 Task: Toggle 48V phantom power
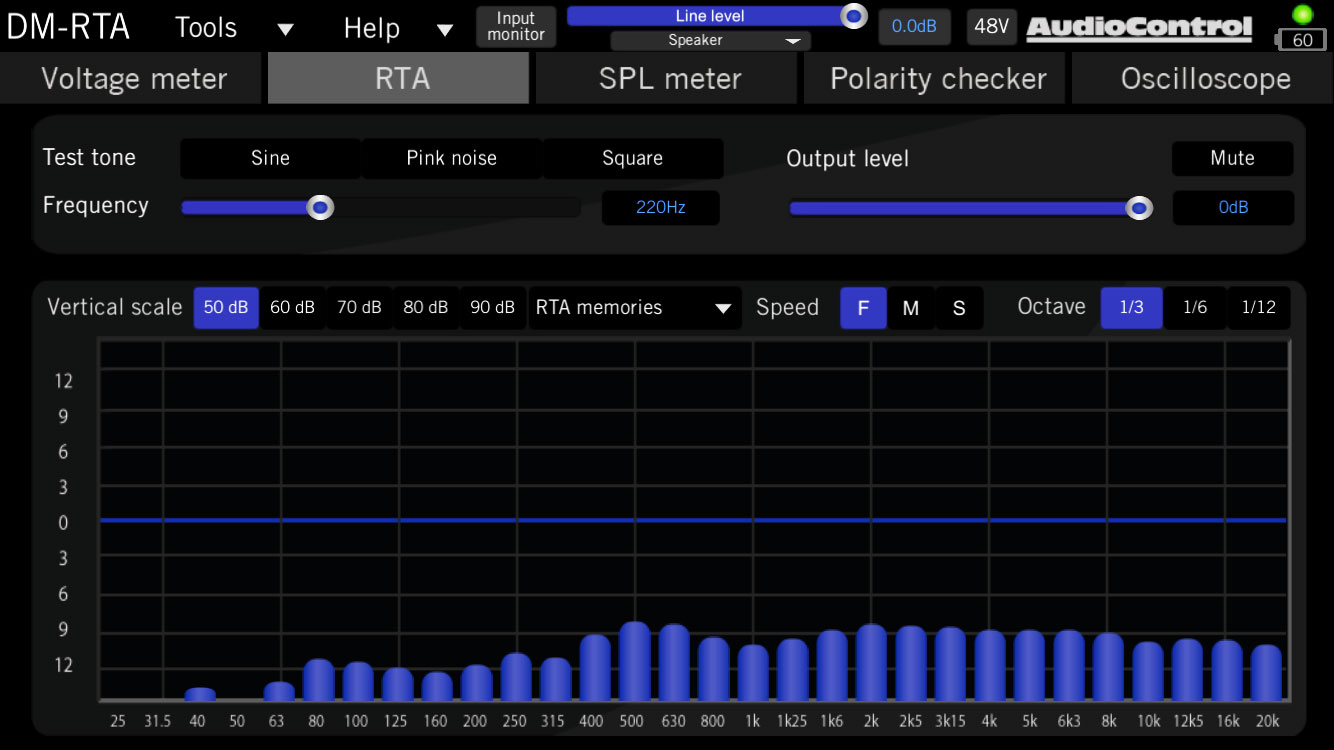pos(991,27)
